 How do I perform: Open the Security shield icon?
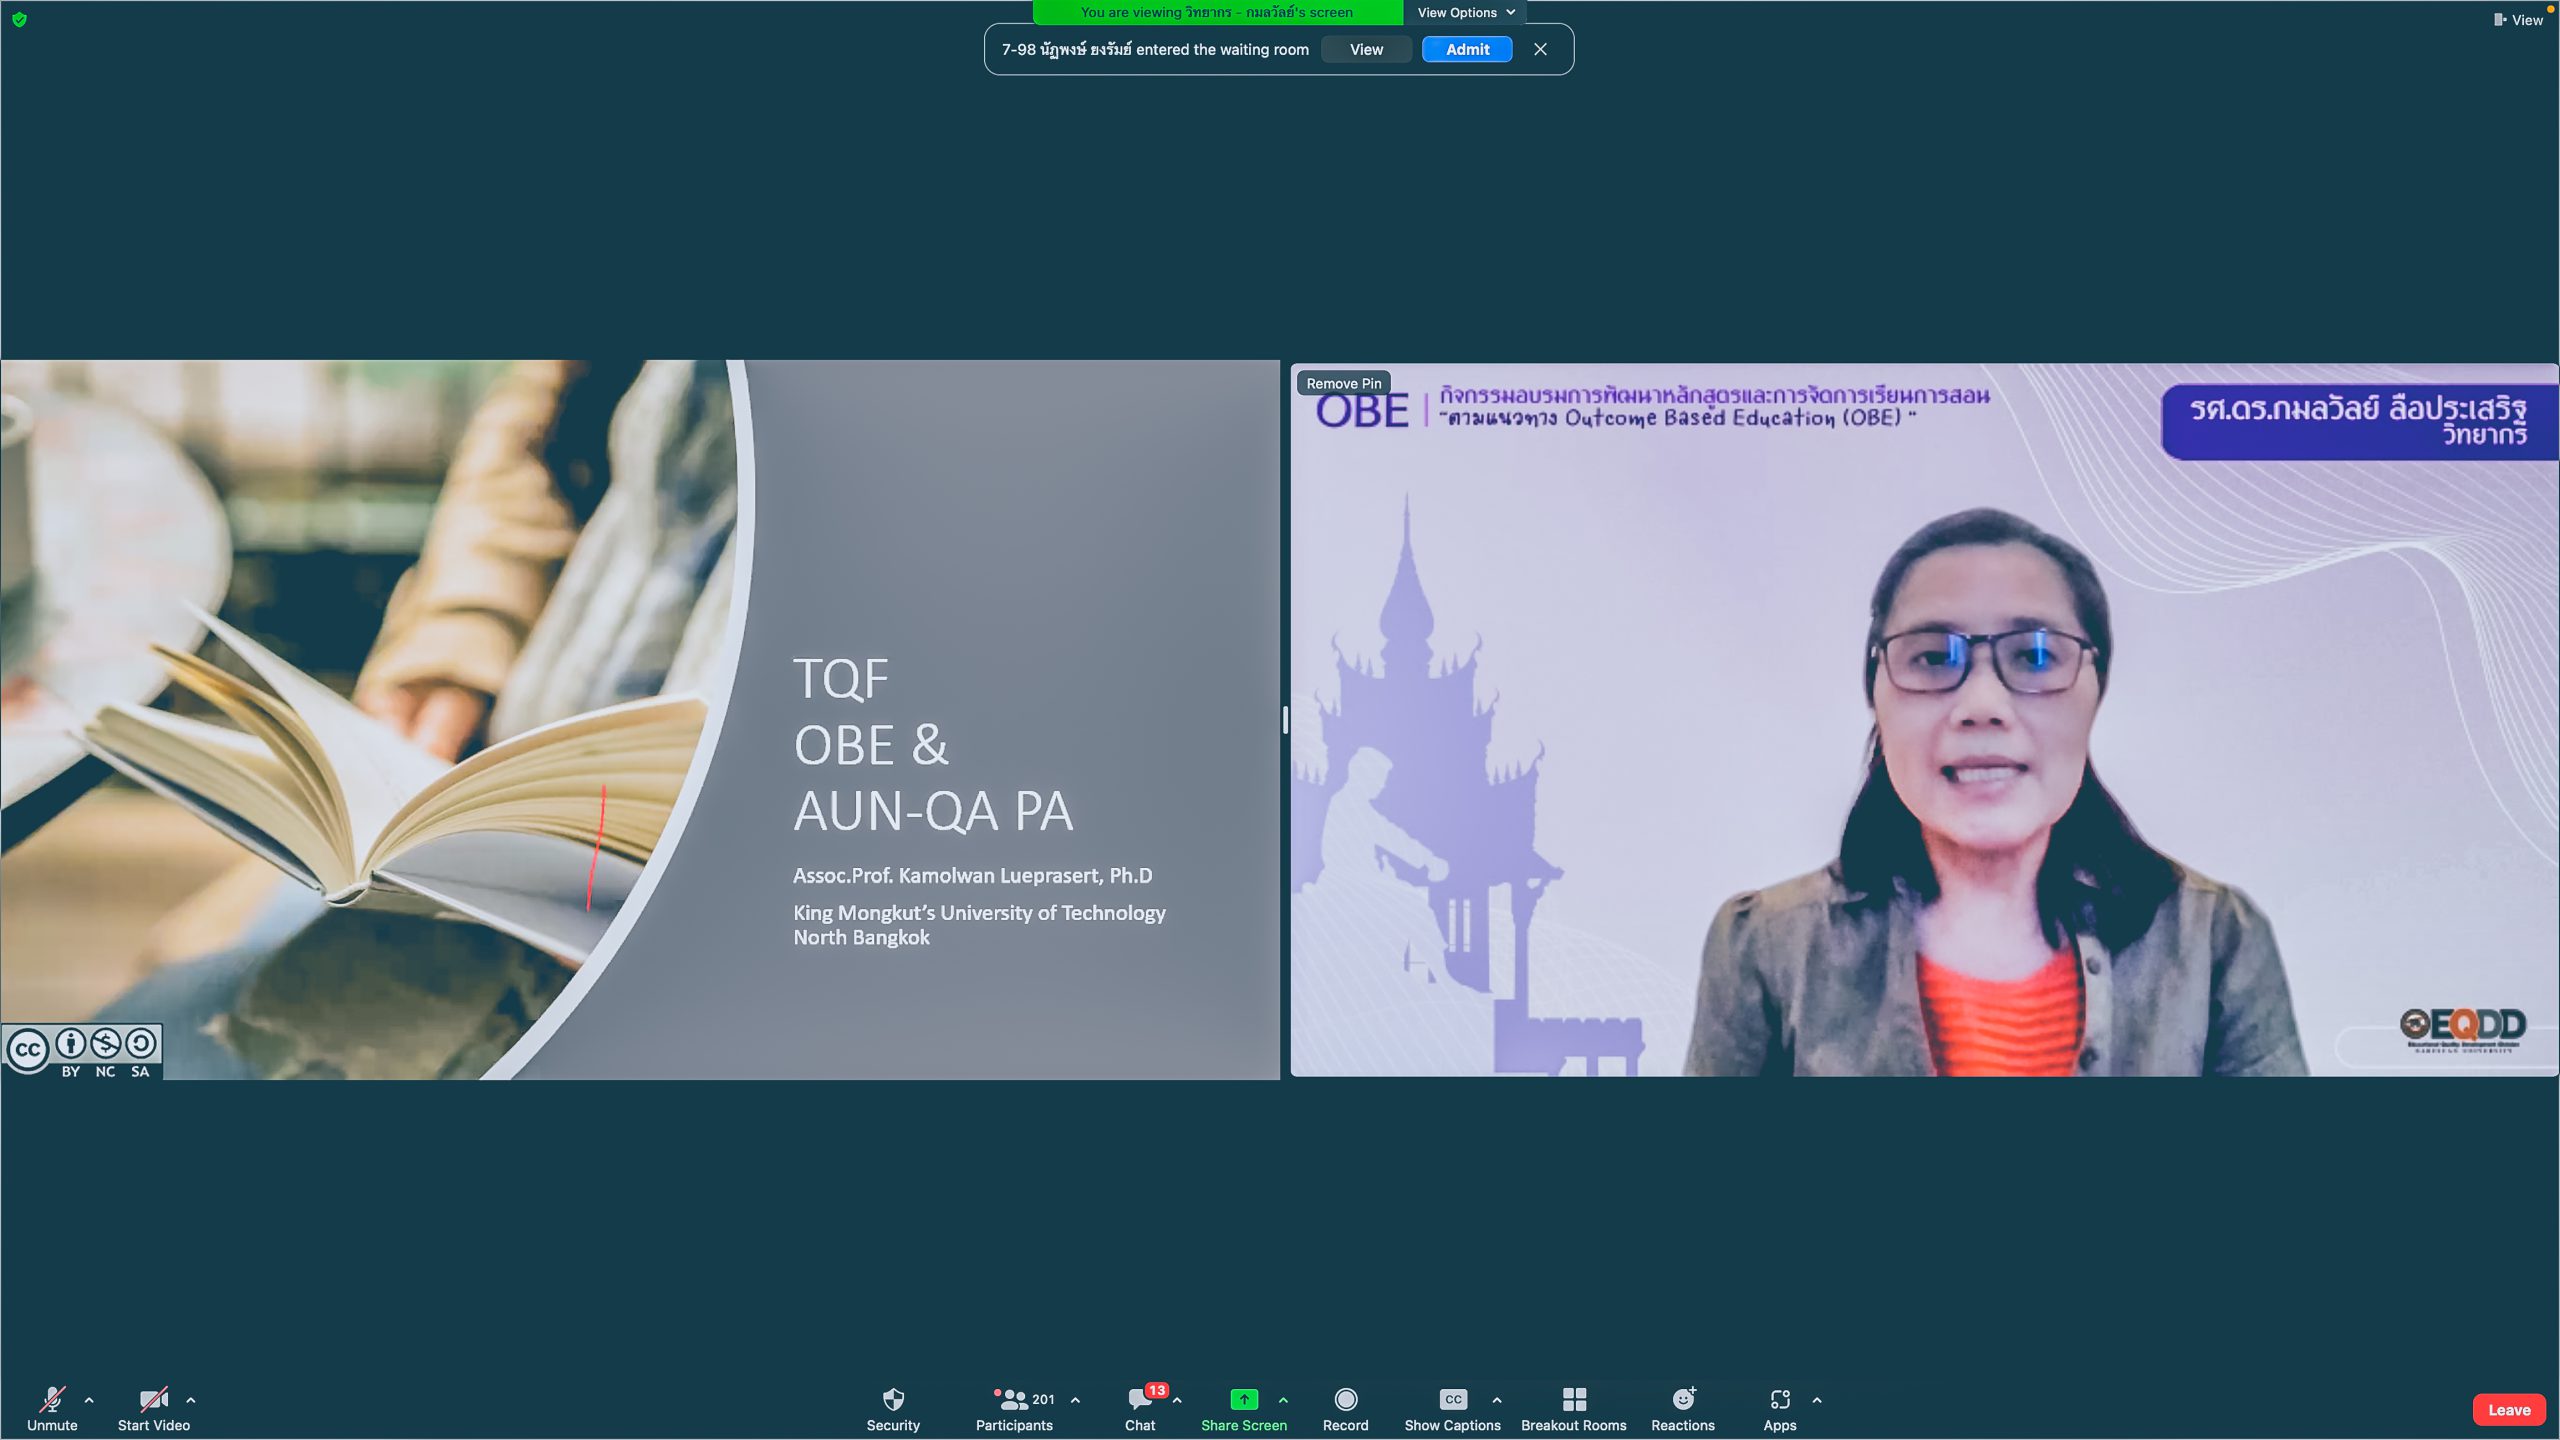click(893, 1399)
